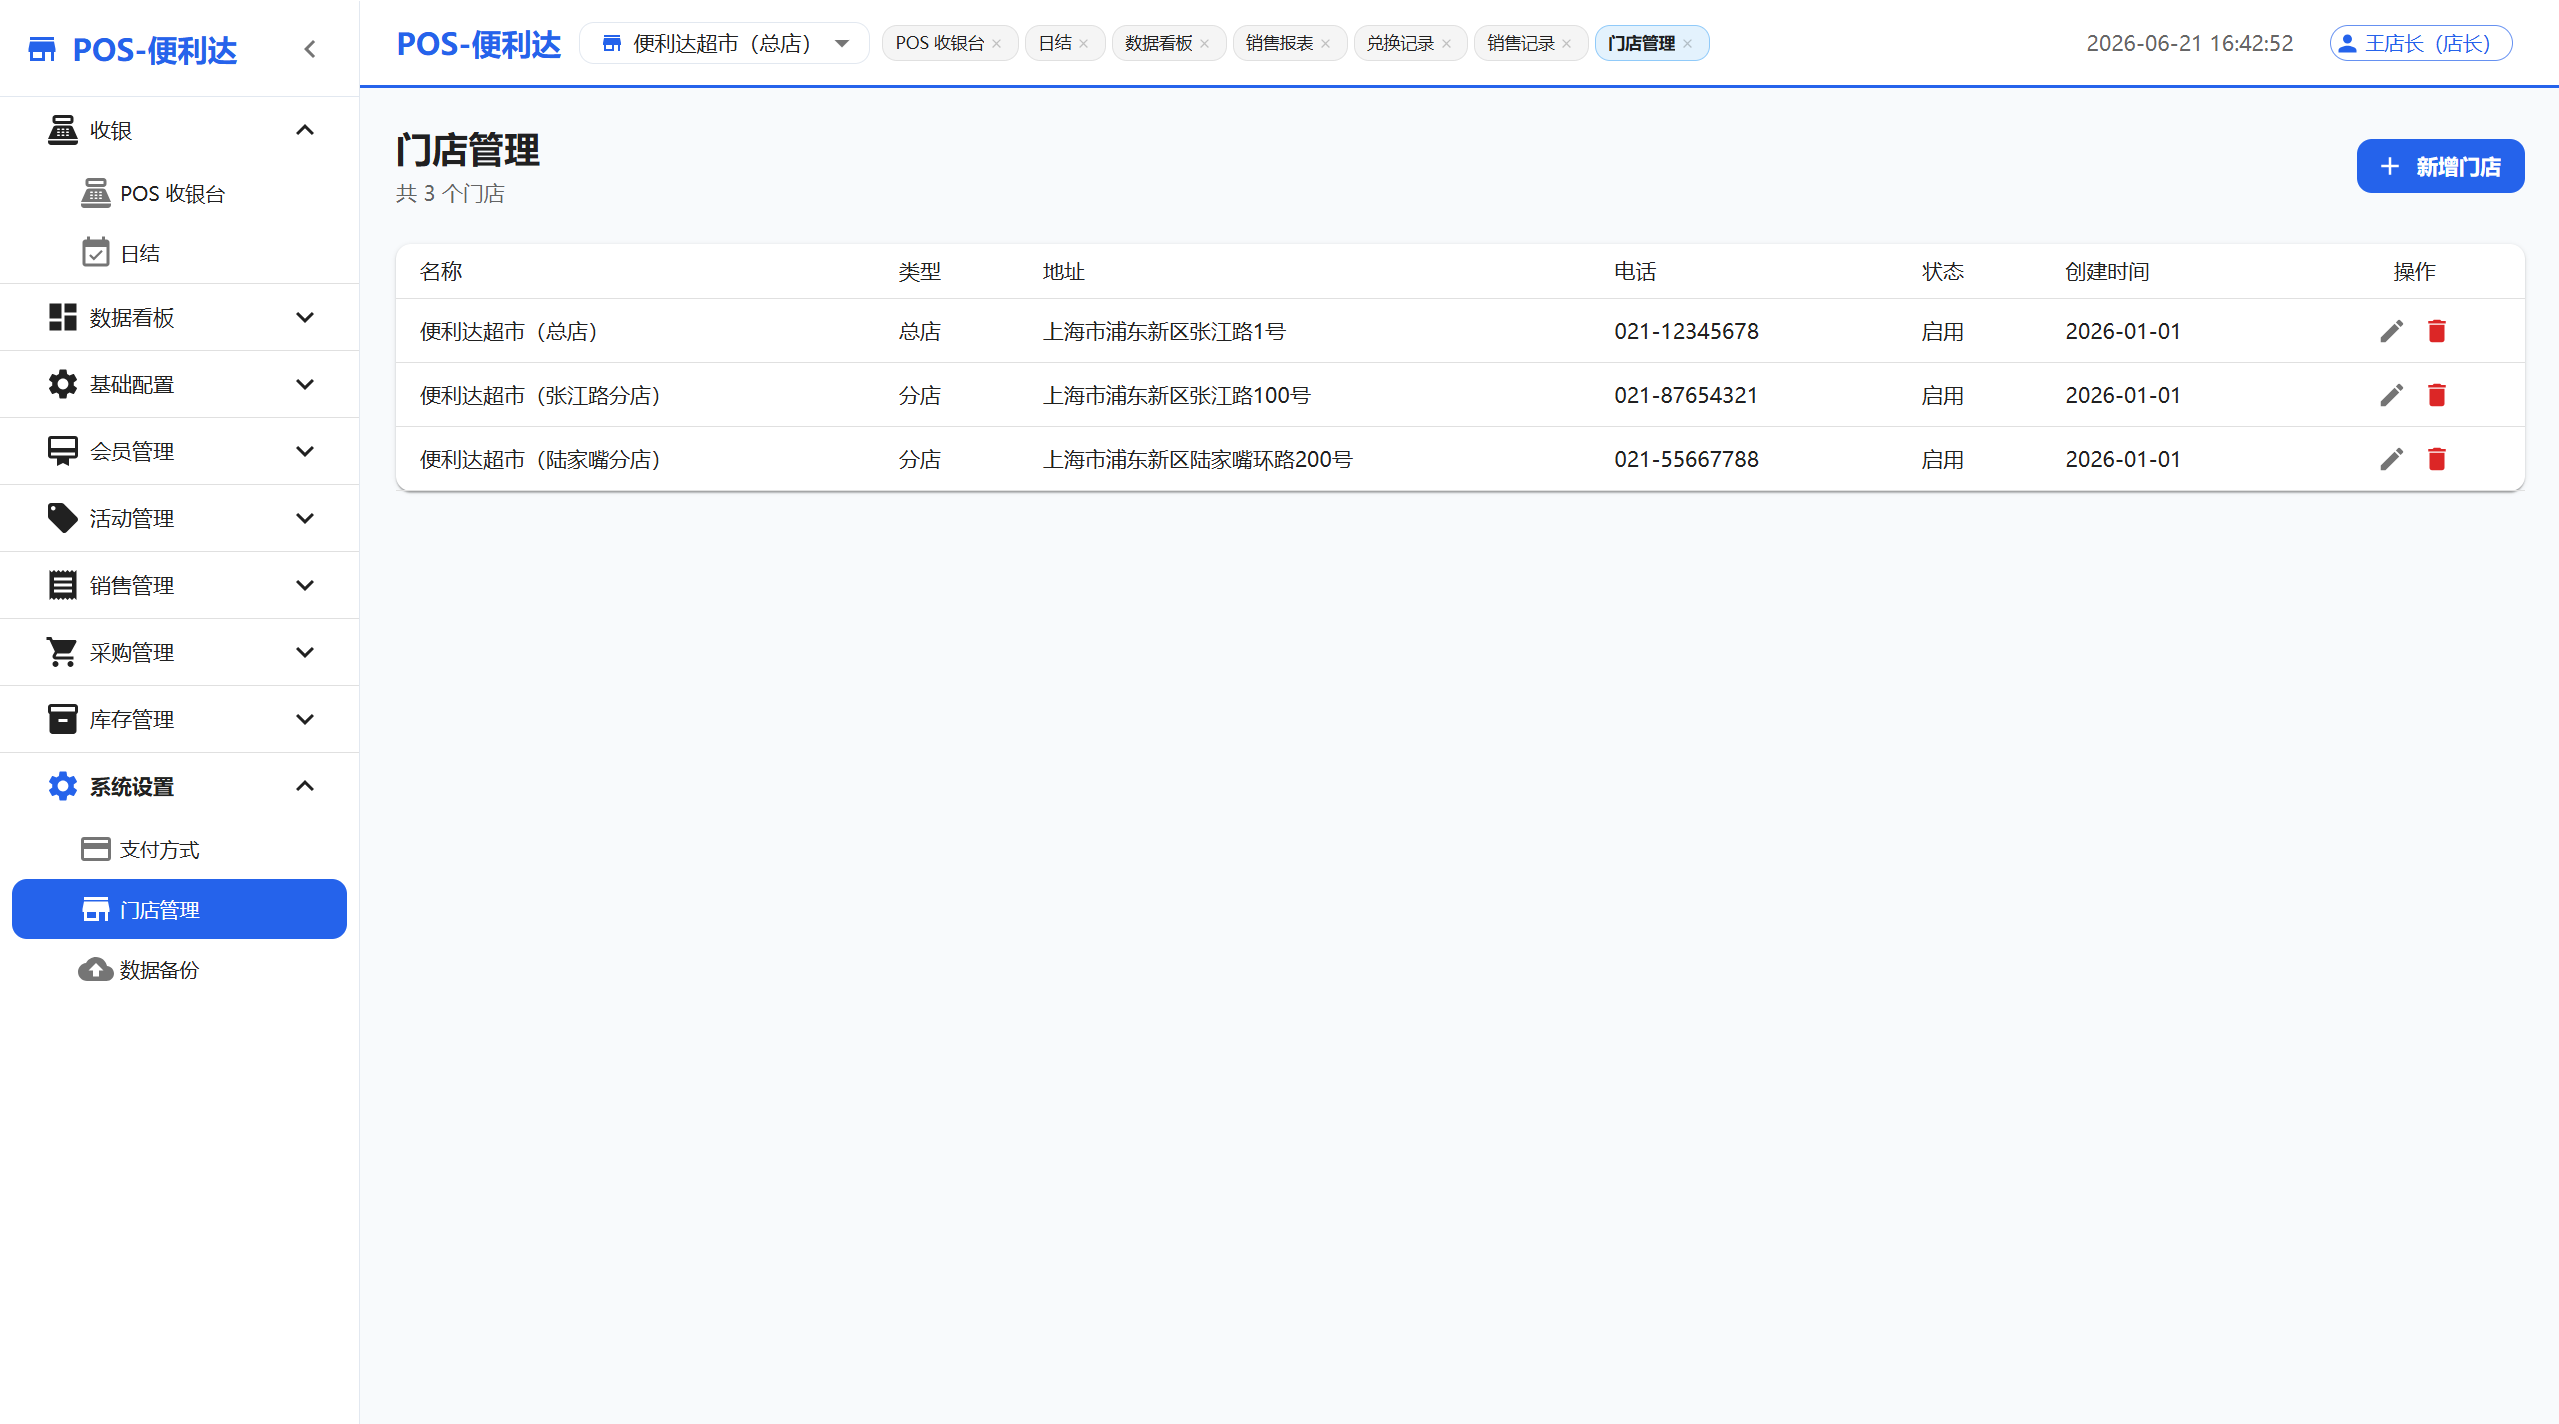The width and height of the screenshot is (2559, 1424).
Task: Edit 便利达超市（总店） with pencil icon
Action: 2391,331
